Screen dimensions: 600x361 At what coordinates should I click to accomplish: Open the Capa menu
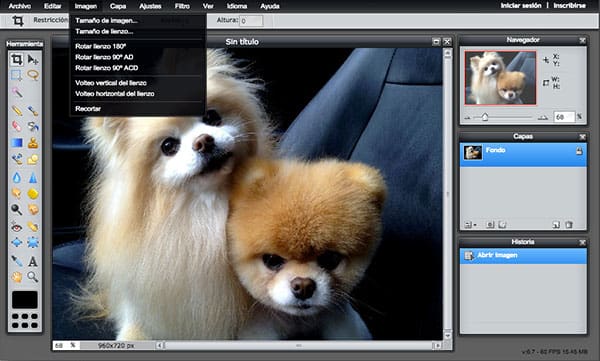pos(118,6)
